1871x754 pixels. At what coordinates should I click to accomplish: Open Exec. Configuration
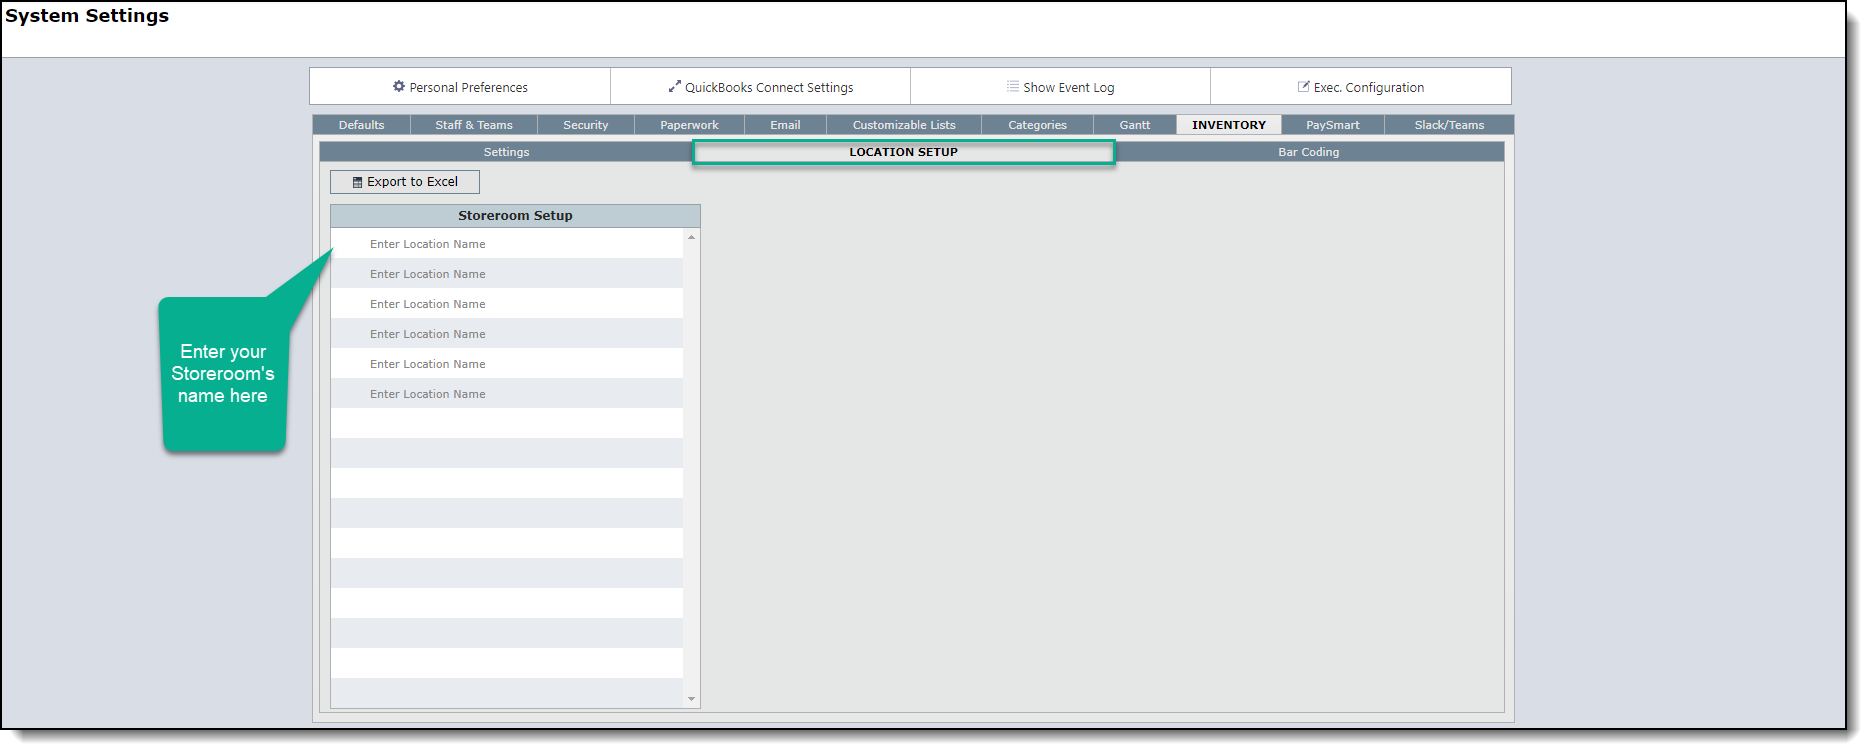(1360, 87)
